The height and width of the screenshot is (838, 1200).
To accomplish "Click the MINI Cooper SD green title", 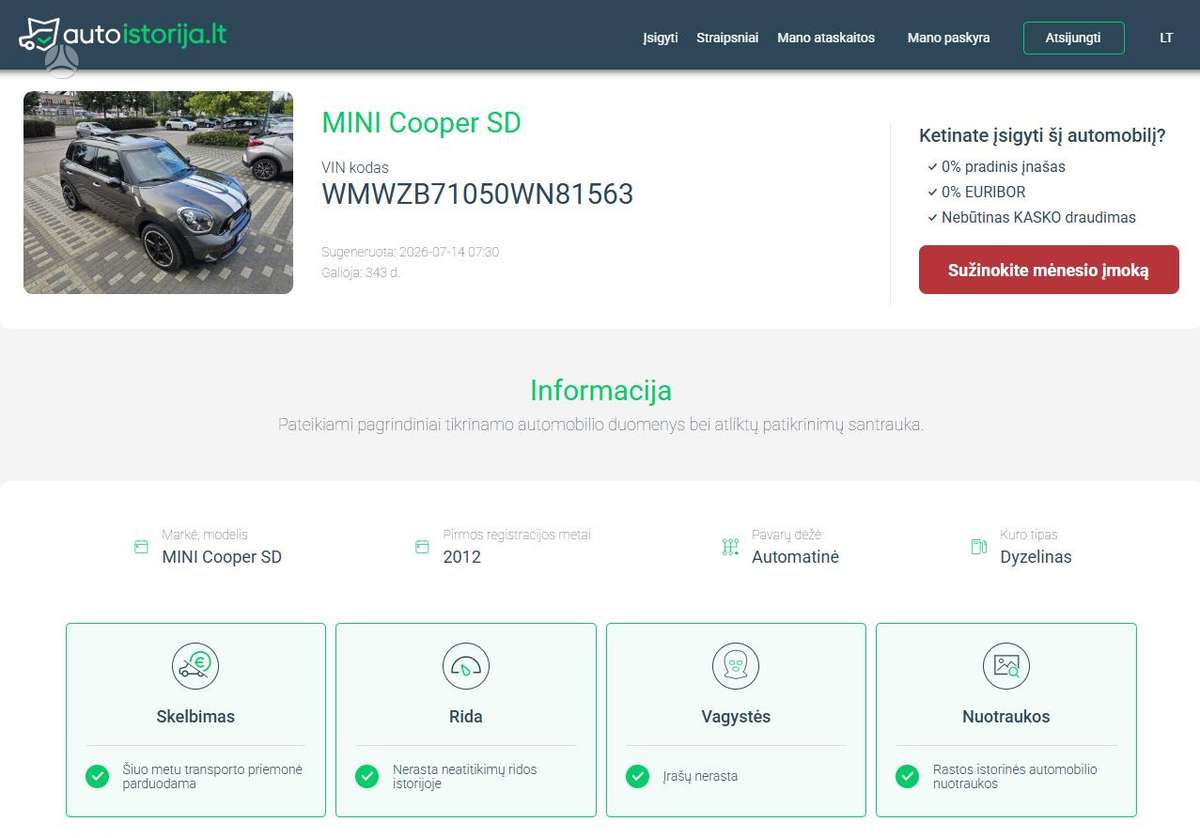I will 421,123.
